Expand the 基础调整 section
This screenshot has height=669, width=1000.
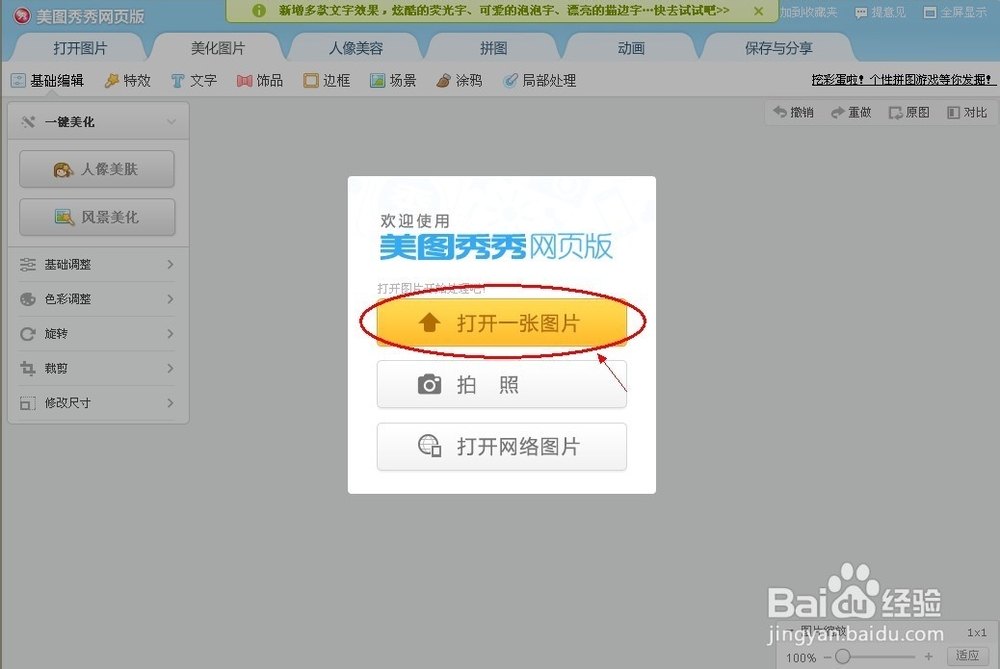tap(97, 264)
